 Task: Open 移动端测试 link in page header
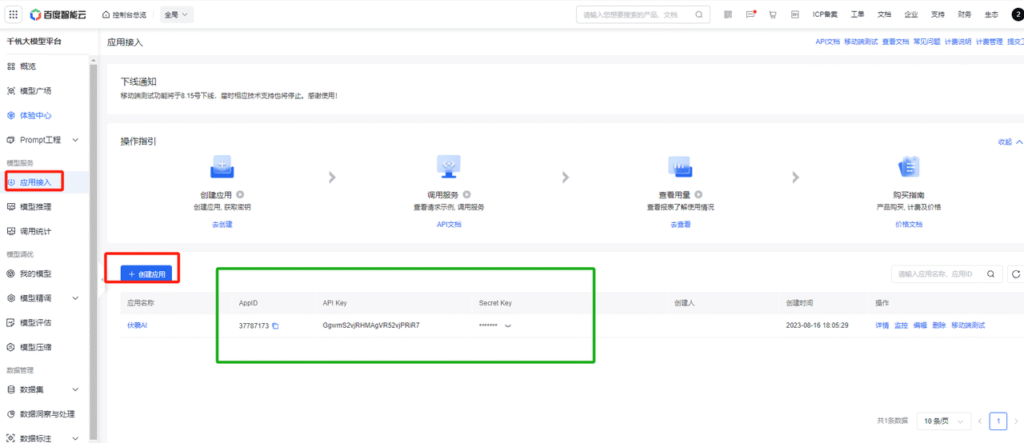click(x=861, y=42)
